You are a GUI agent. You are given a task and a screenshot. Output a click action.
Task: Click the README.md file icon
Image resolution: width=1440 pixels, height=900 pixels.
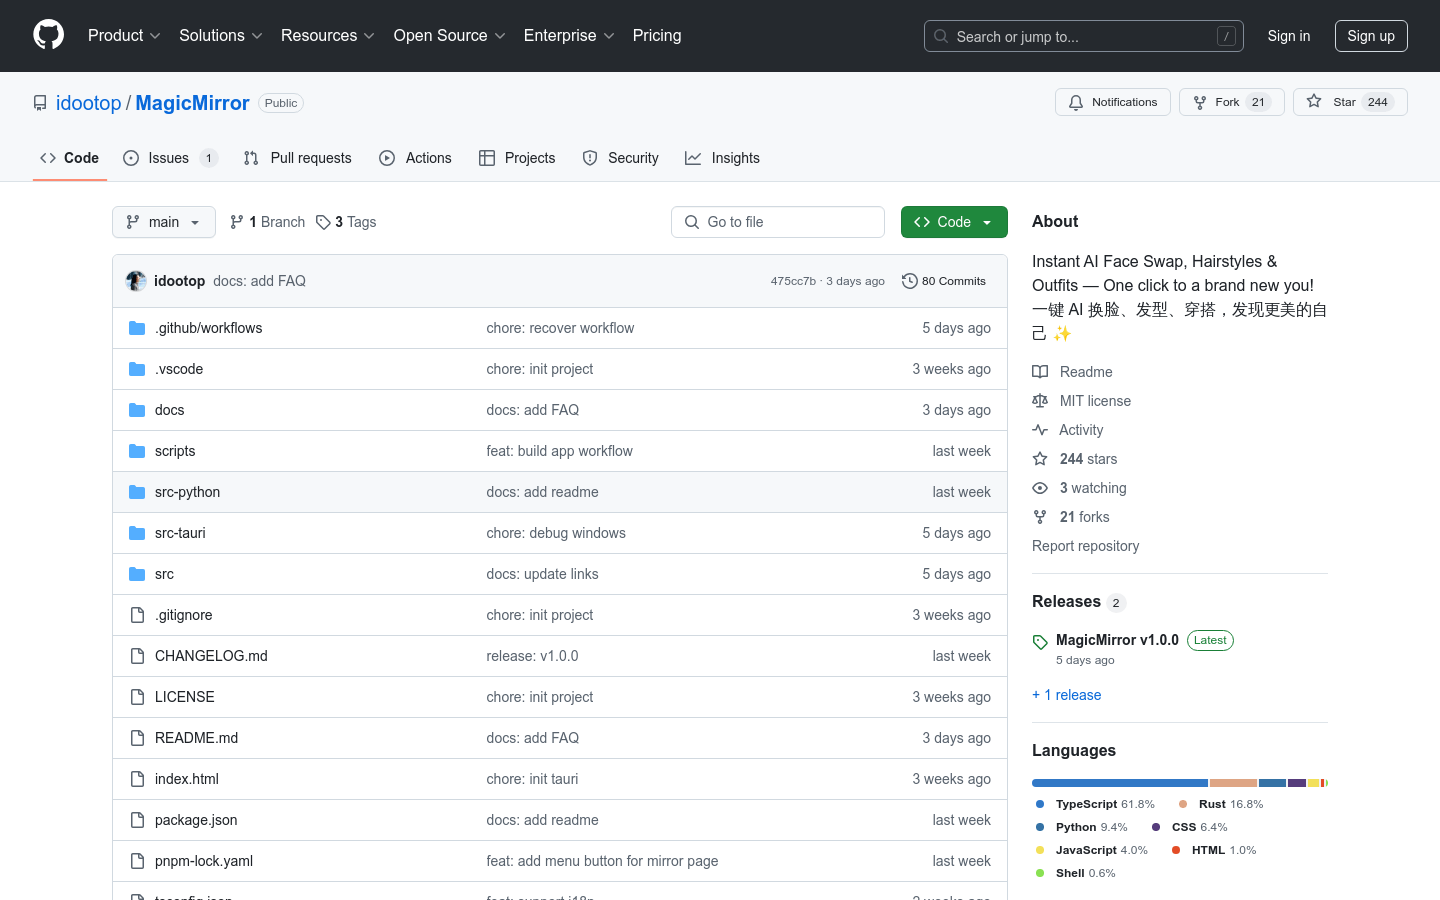(137, 738)
